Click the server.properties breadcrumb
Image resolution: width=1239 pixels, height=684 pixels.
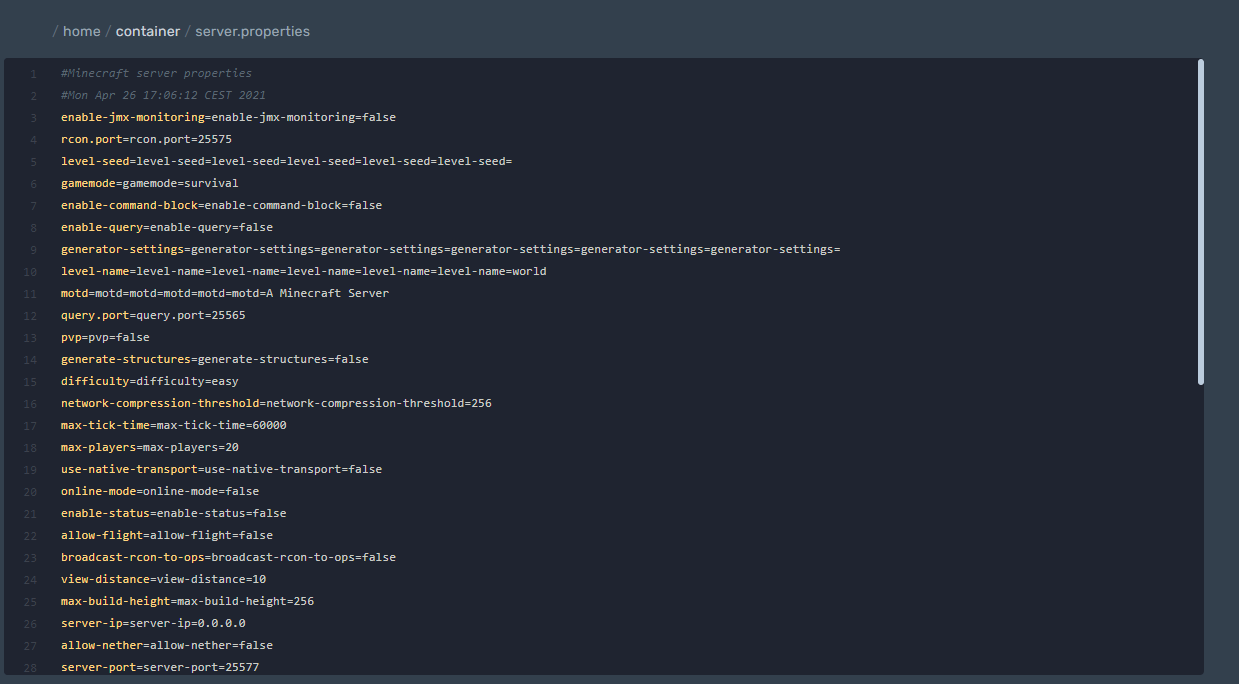coord(252,31)
